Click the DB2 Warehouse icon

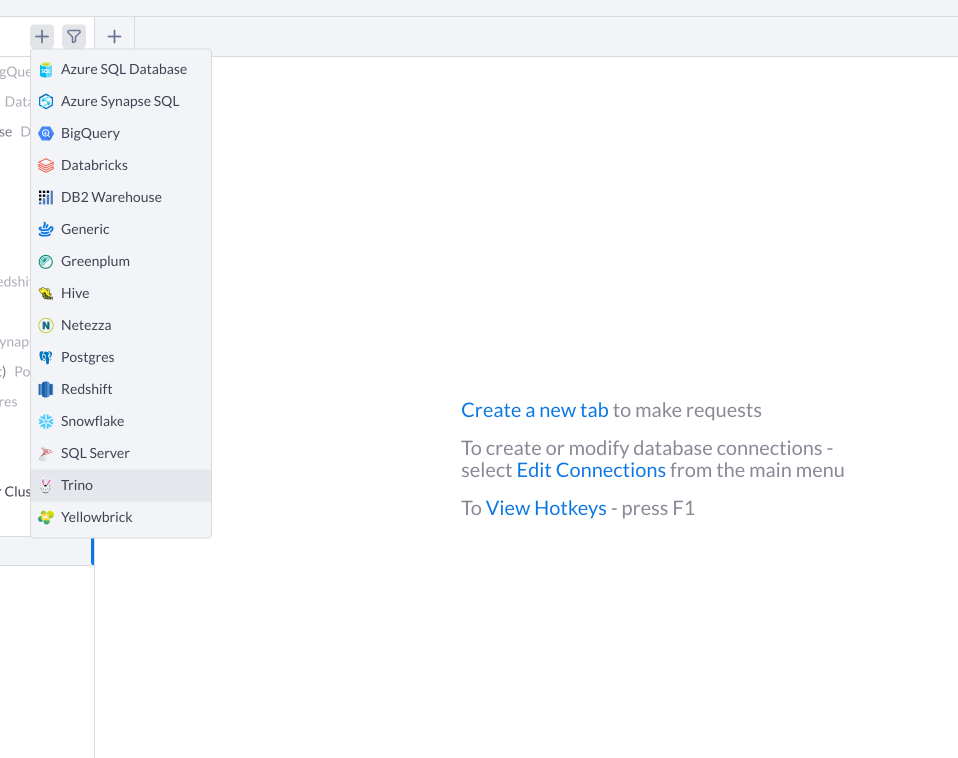click(x=46, y=197)
